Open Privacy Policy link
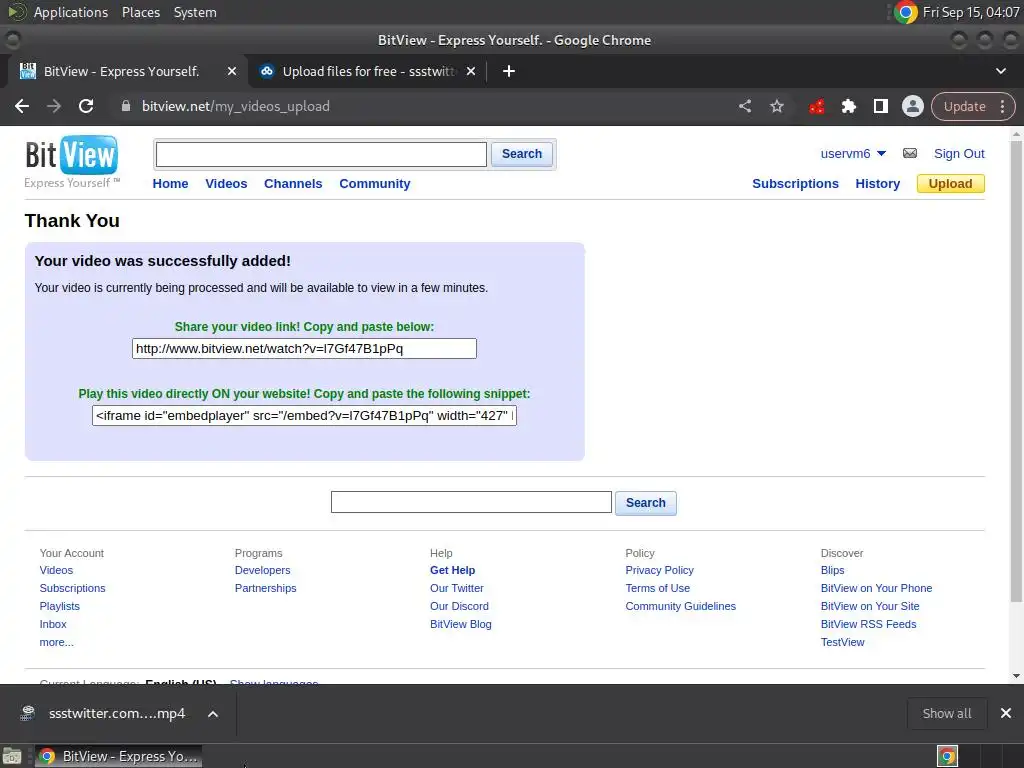 [x=660, y=570]
